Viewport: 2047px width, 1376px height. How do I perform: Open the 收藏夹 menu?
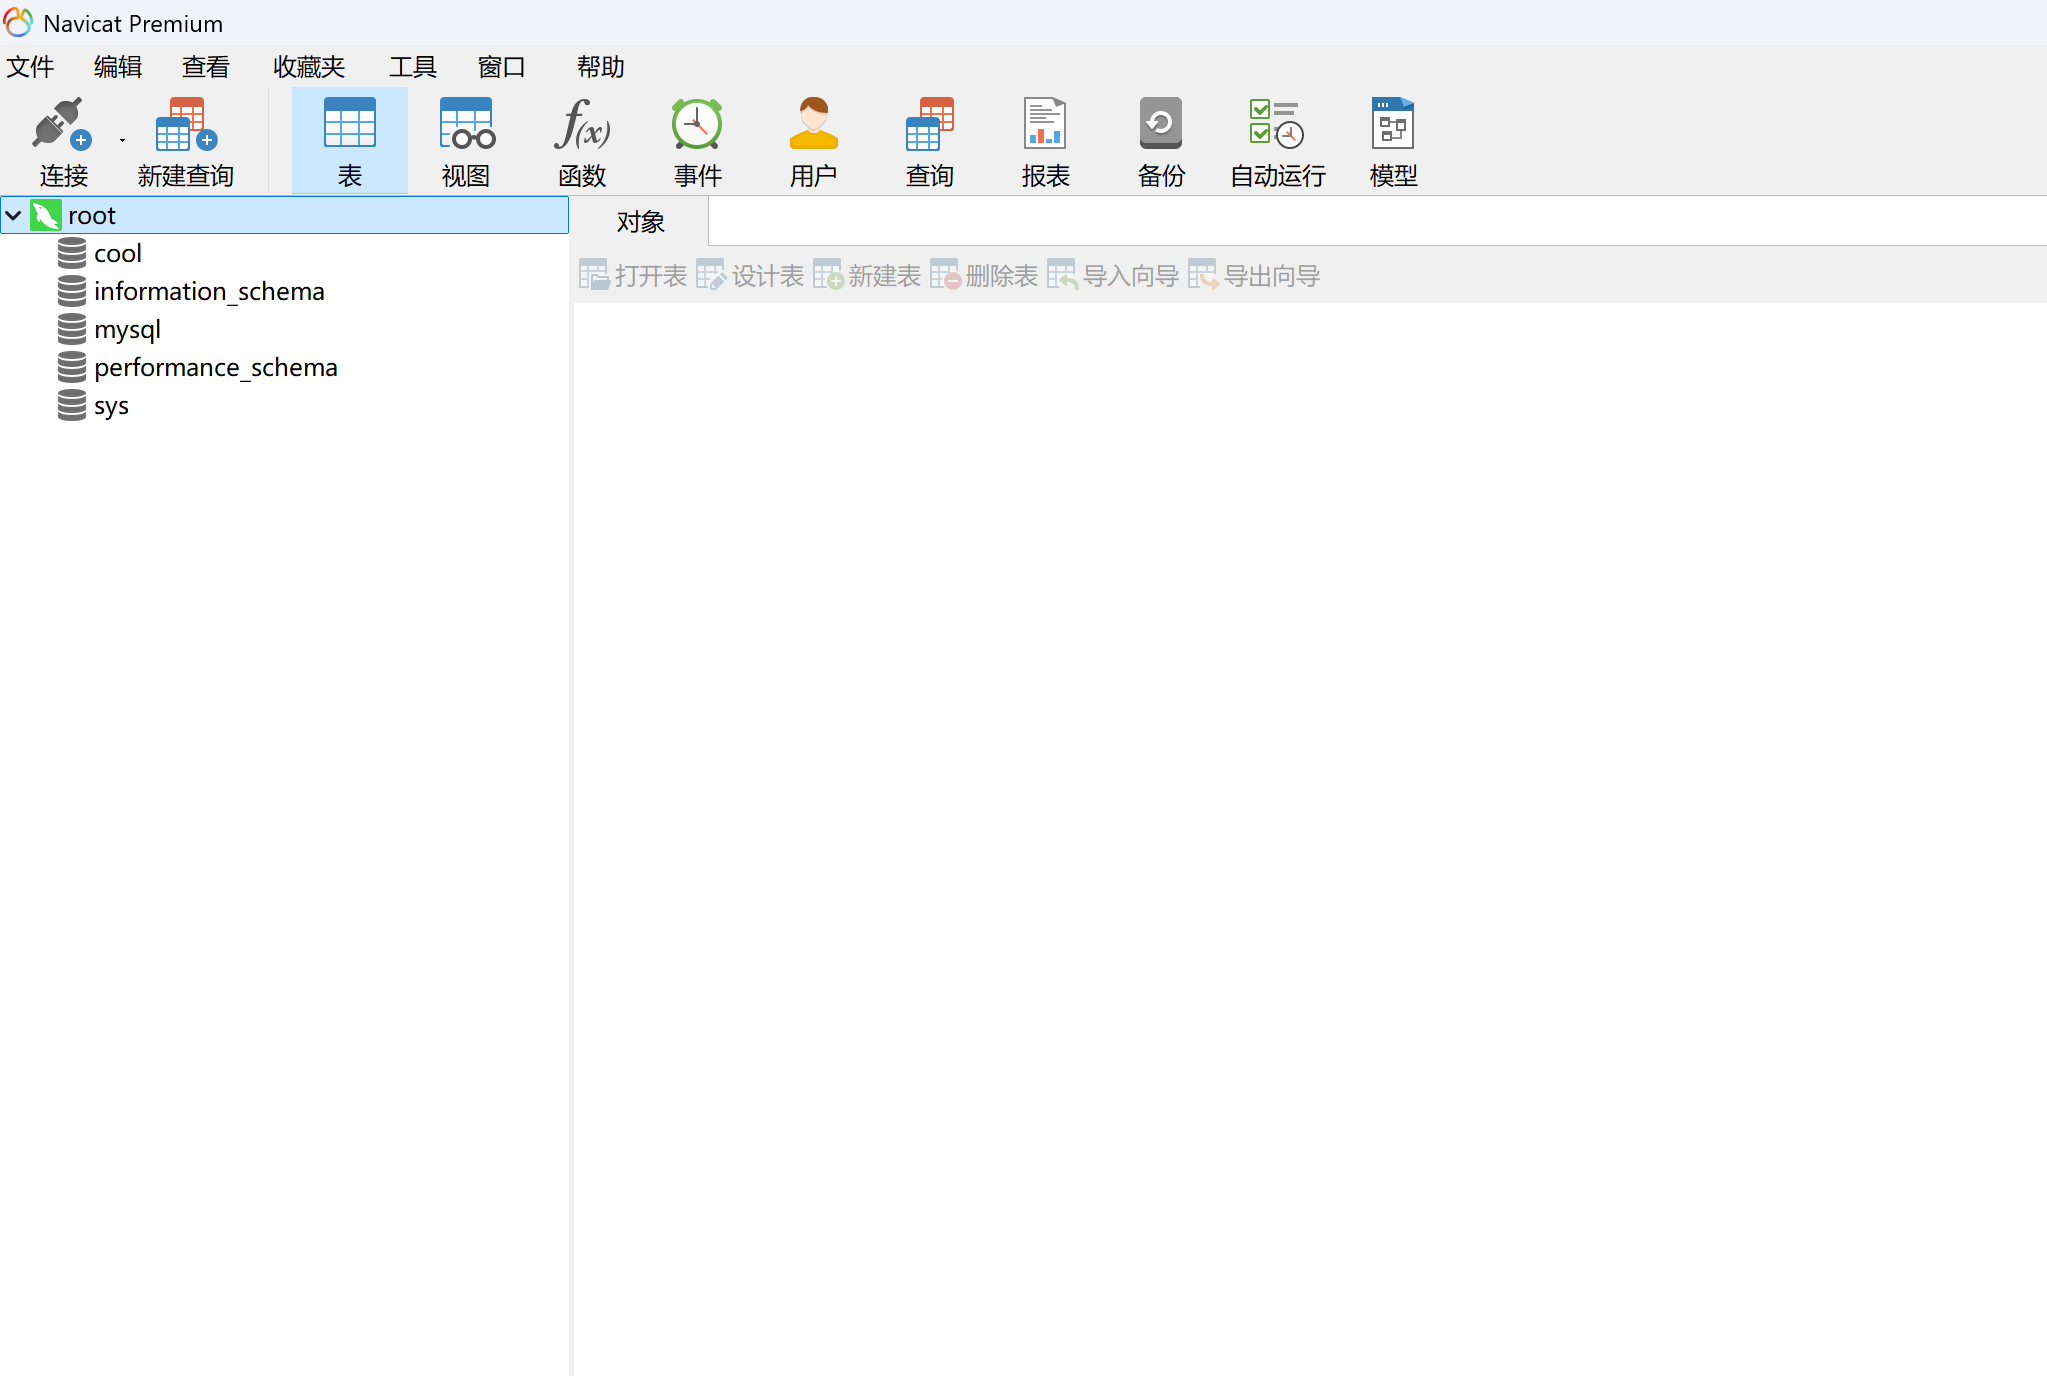click(x=309, y=67)
